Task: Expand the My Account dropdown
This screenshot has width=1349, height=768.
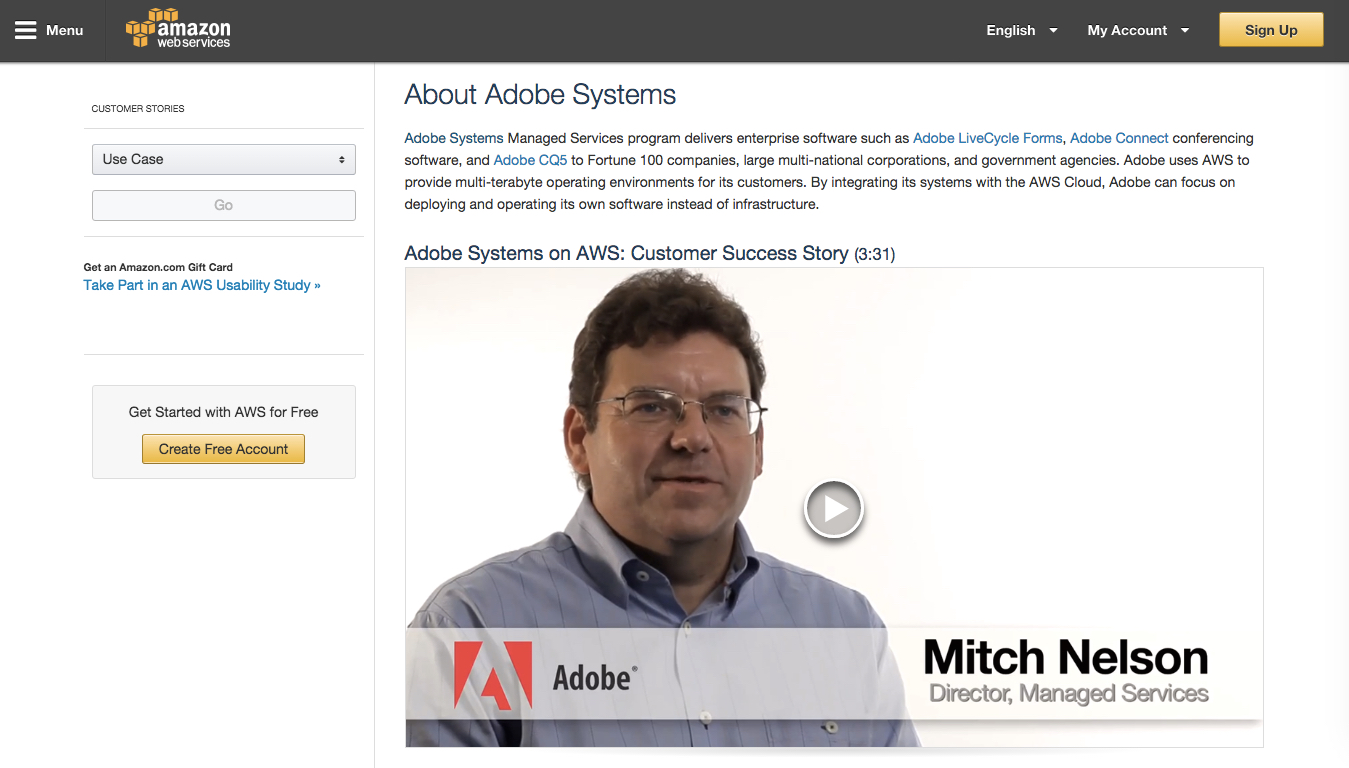Action: 1127,30
